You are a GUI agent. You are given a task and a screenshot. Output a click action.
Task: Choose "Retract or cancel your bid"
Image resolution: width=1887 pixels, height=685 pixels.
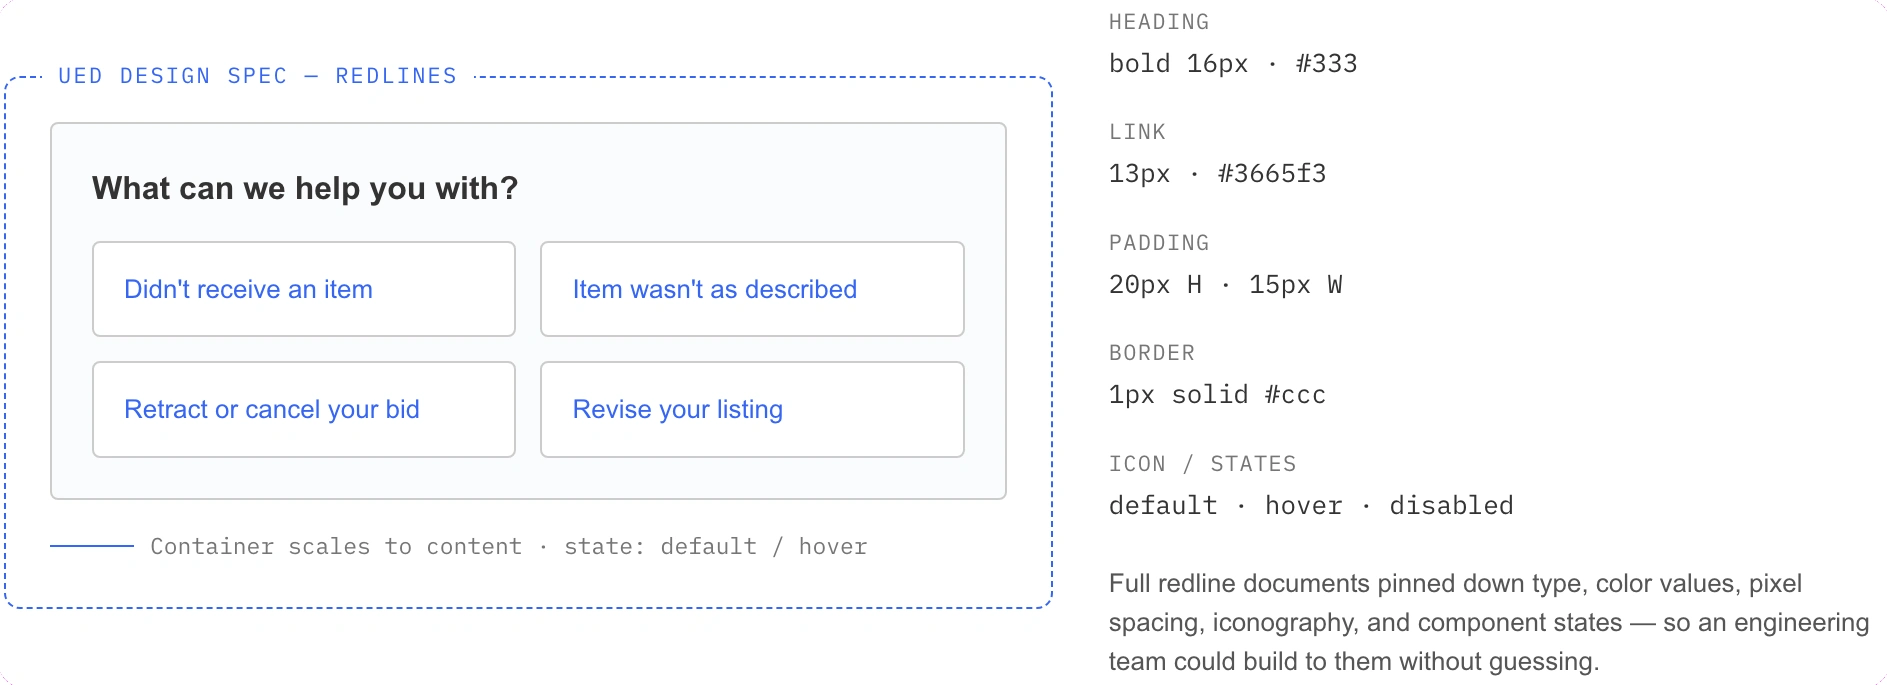304,409
